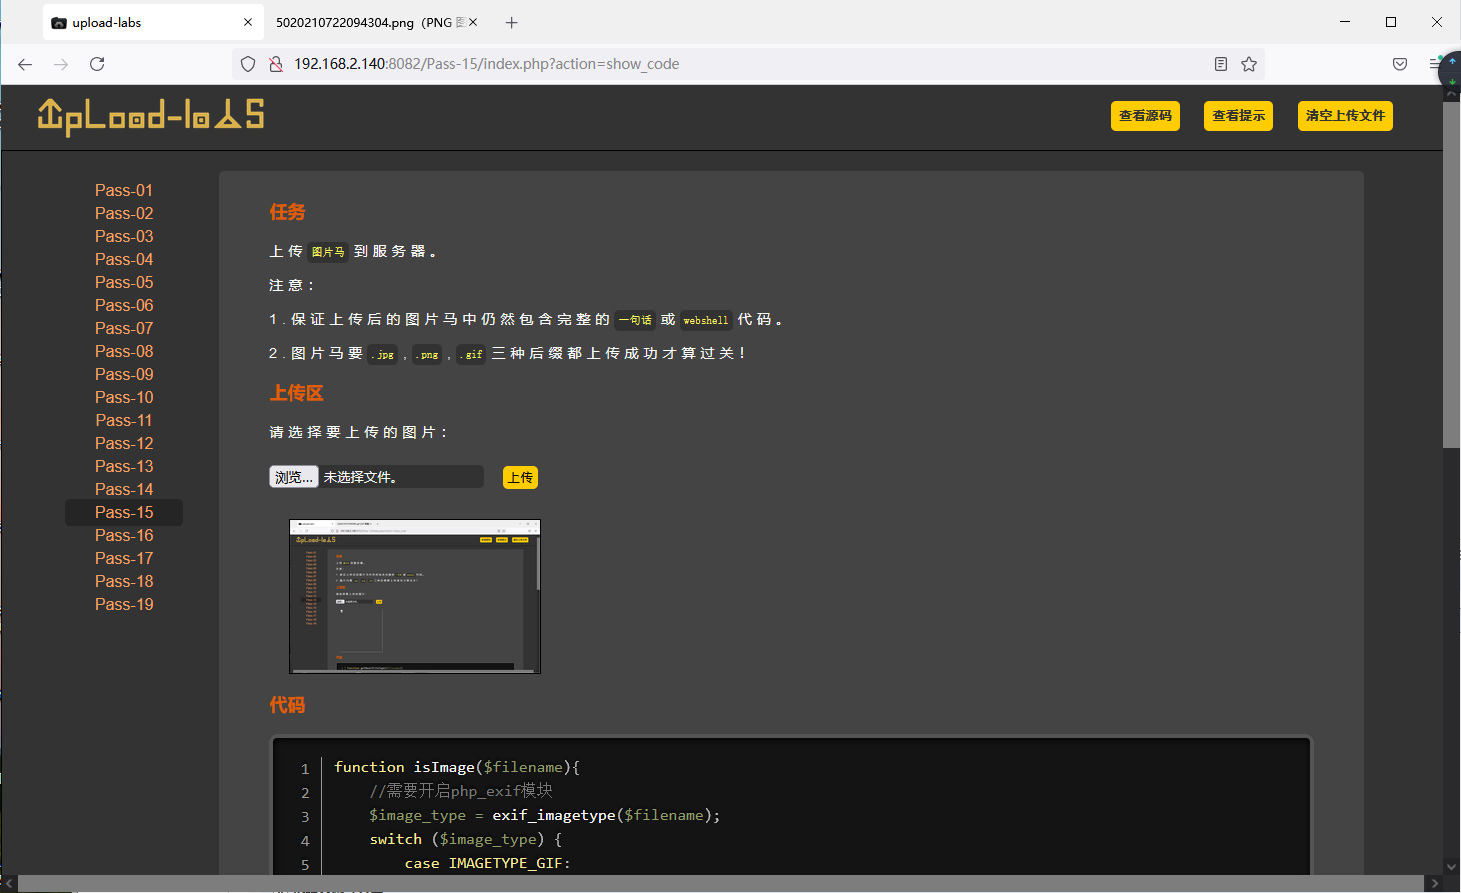This screenshot has width=1461, height=893.
Task: Switch to the upload-labs tab
Action: click(x=153, y=22)
